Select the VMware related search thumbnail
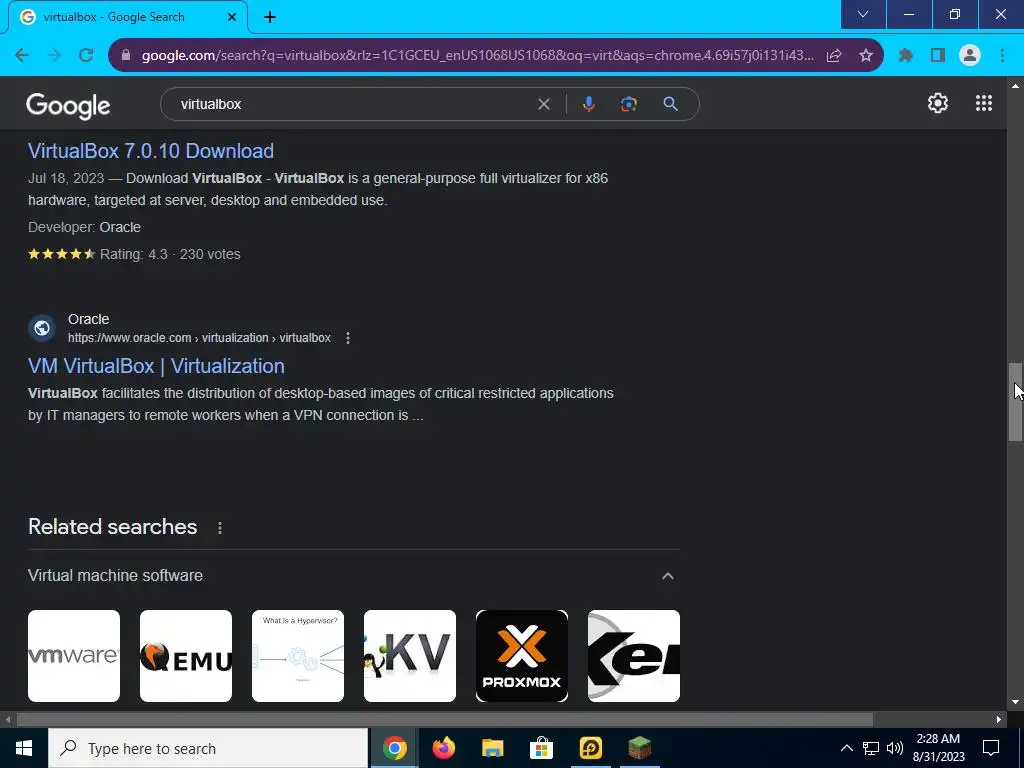This screenshot has width=1024, height=768. click(x=74, y=656)
